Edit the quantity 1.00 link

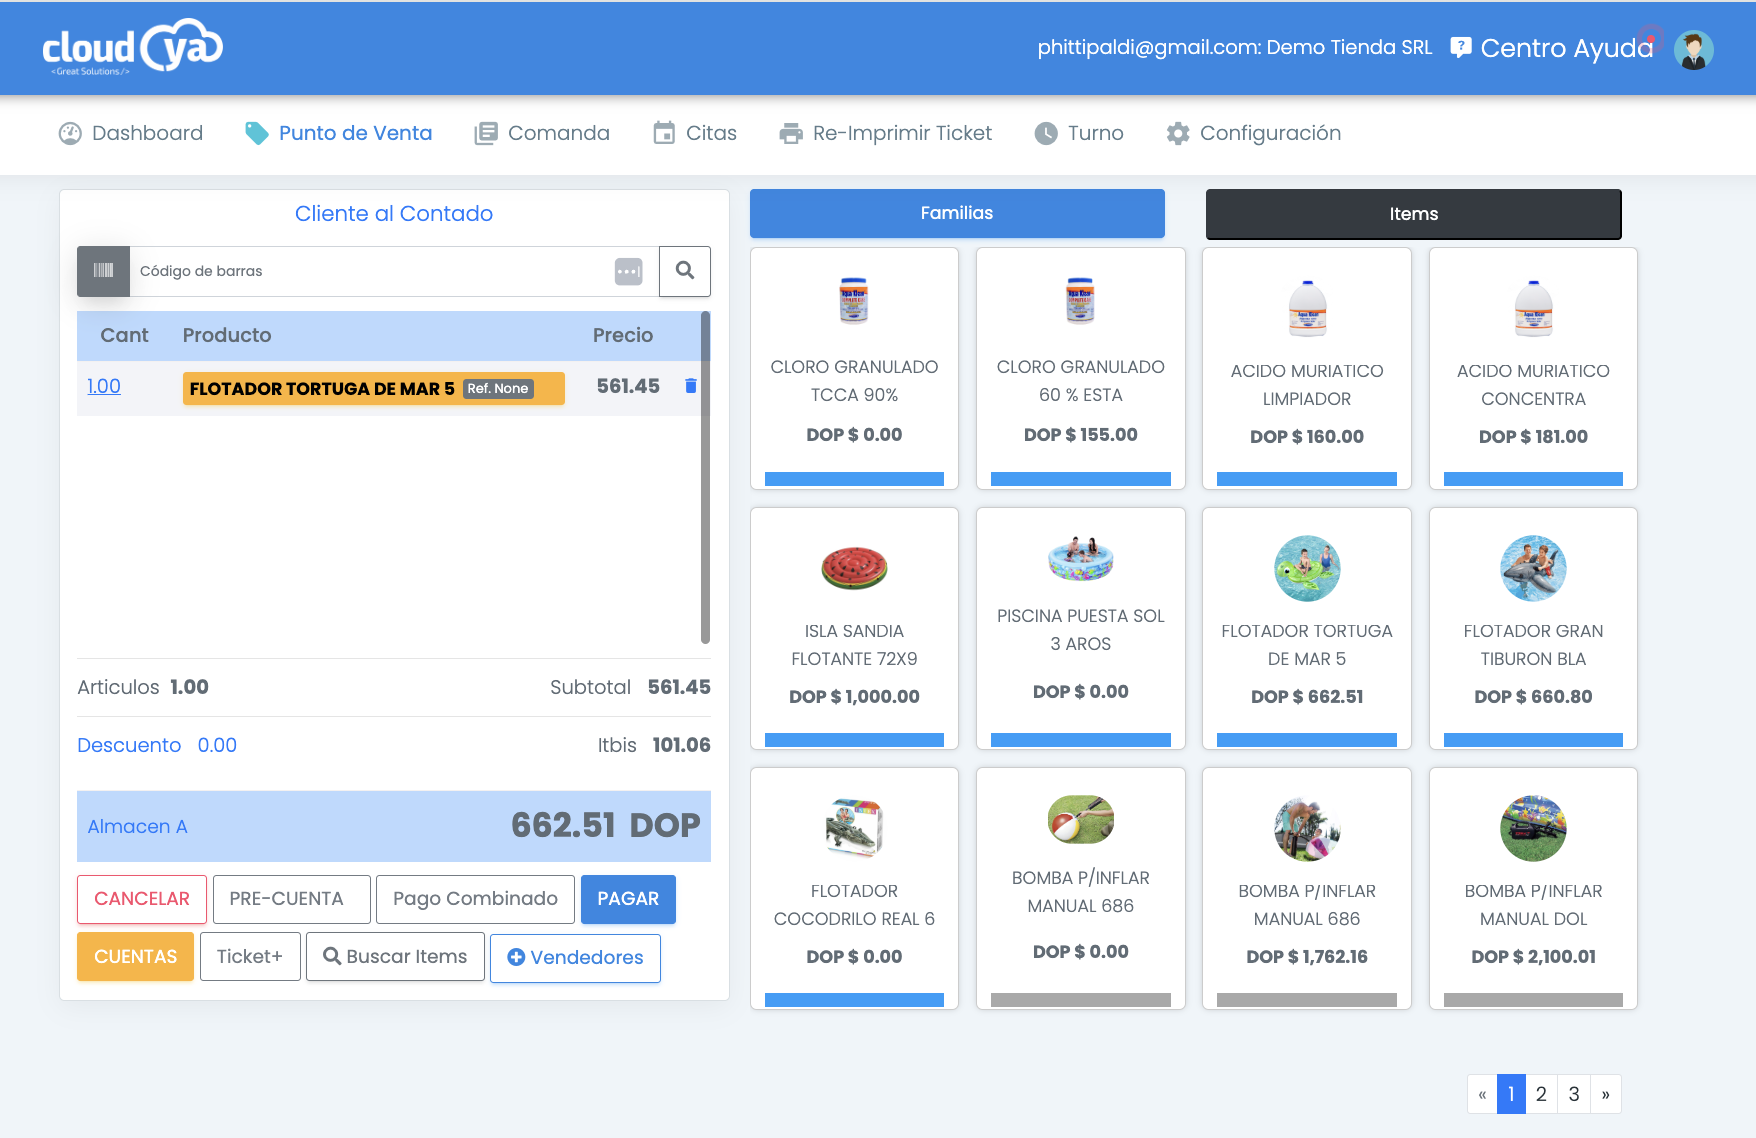(104, 386)
